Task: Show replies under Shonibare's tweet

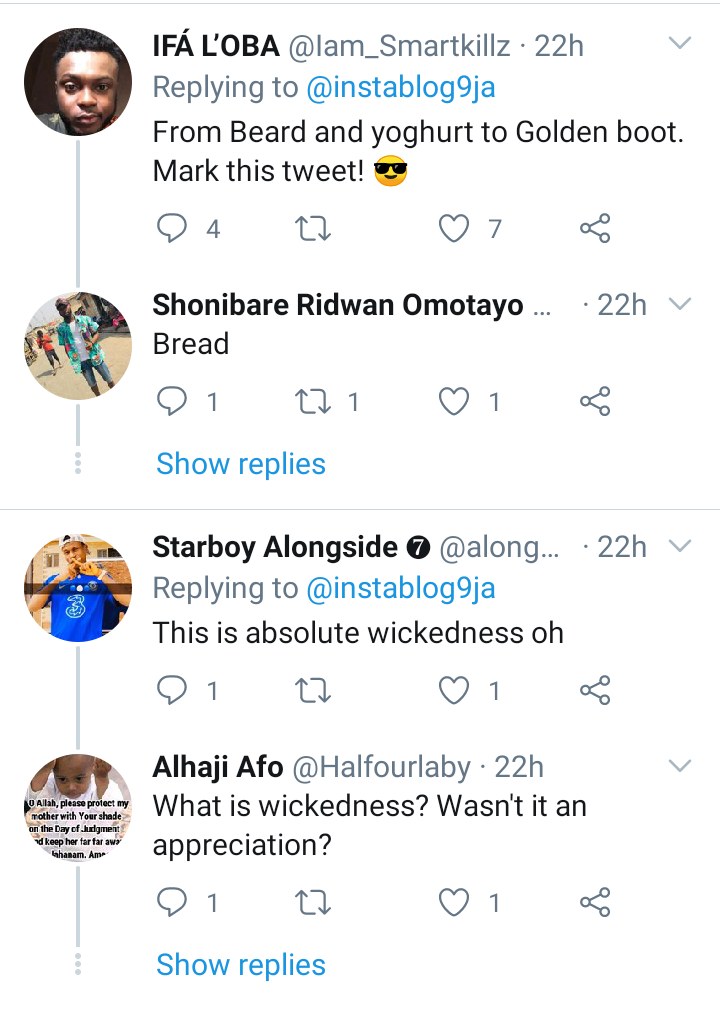Action: tap(241, 464)
